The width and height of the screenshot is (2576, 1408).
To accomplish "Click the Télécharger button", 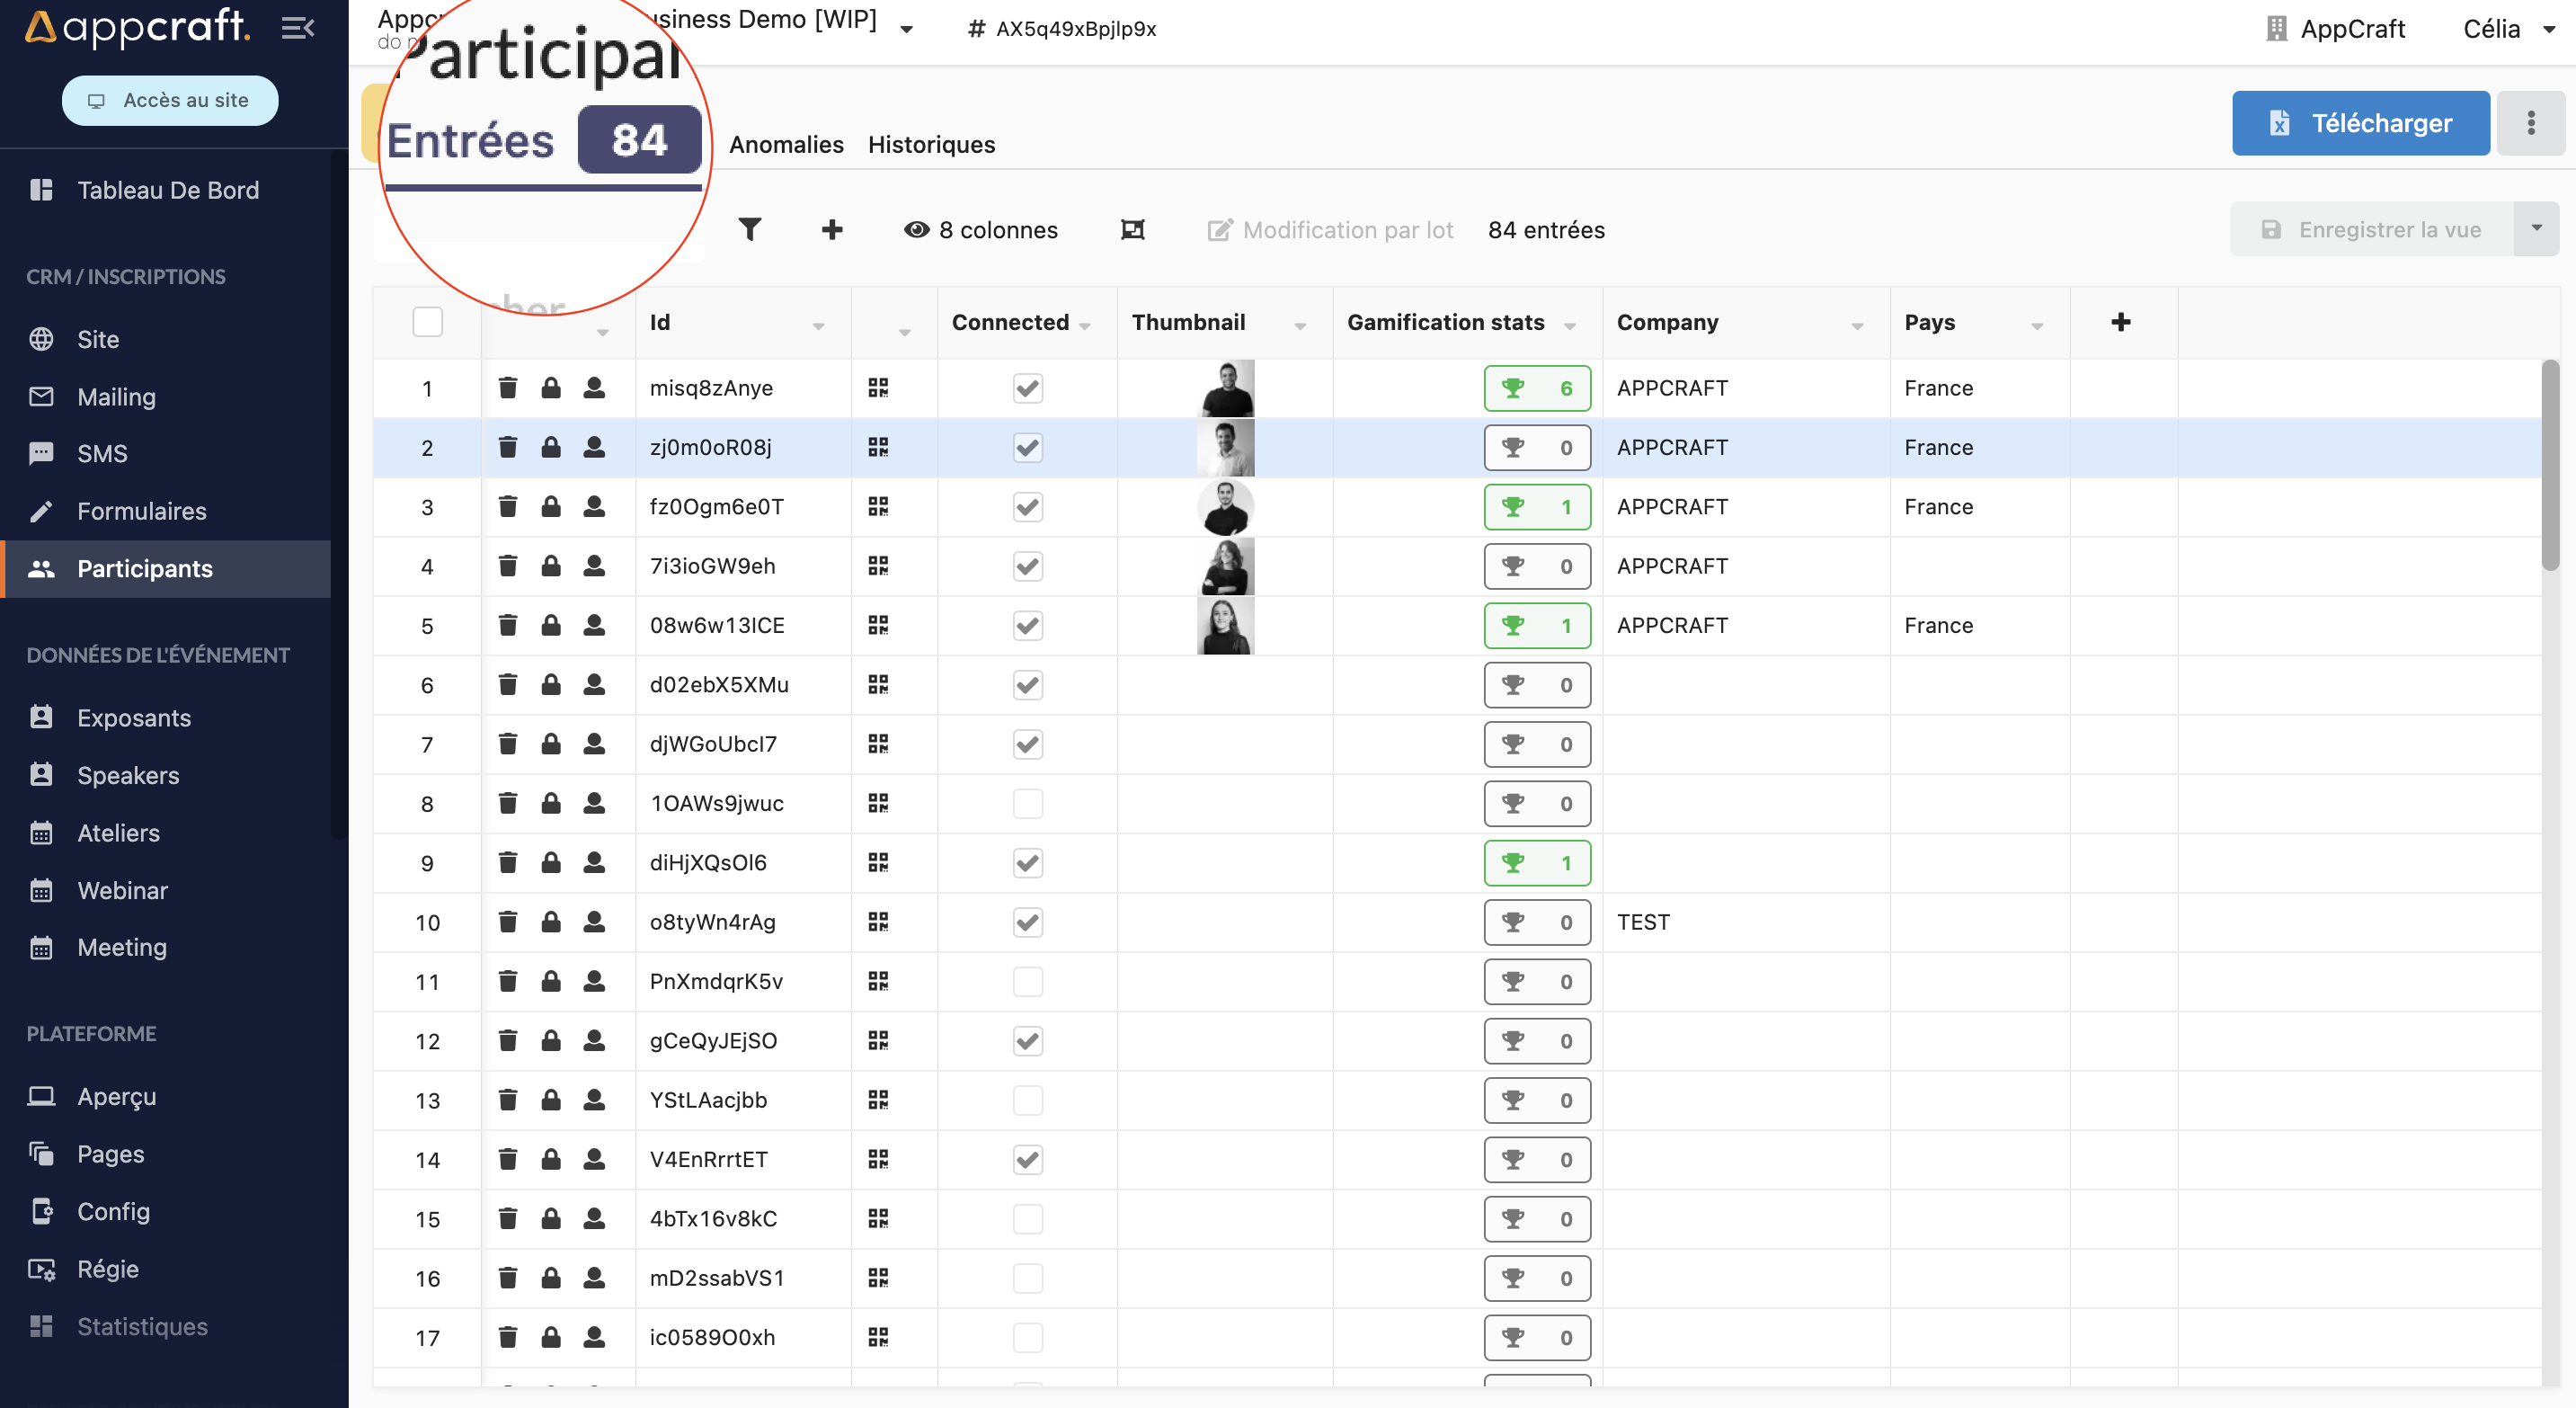I will coord(2363,123).
